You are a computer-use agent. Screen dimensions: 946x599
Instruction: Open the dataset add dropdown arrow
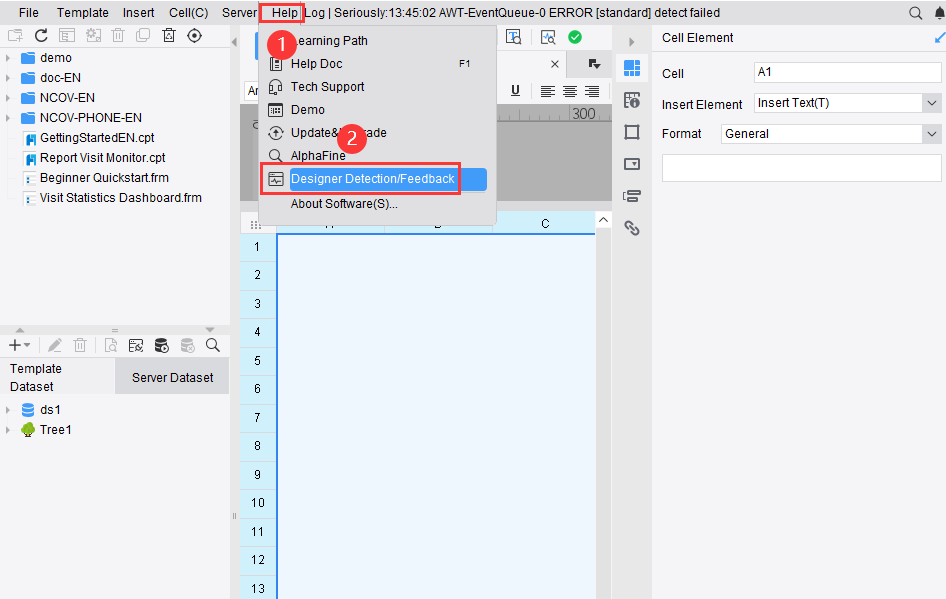[x=27, y=345]
